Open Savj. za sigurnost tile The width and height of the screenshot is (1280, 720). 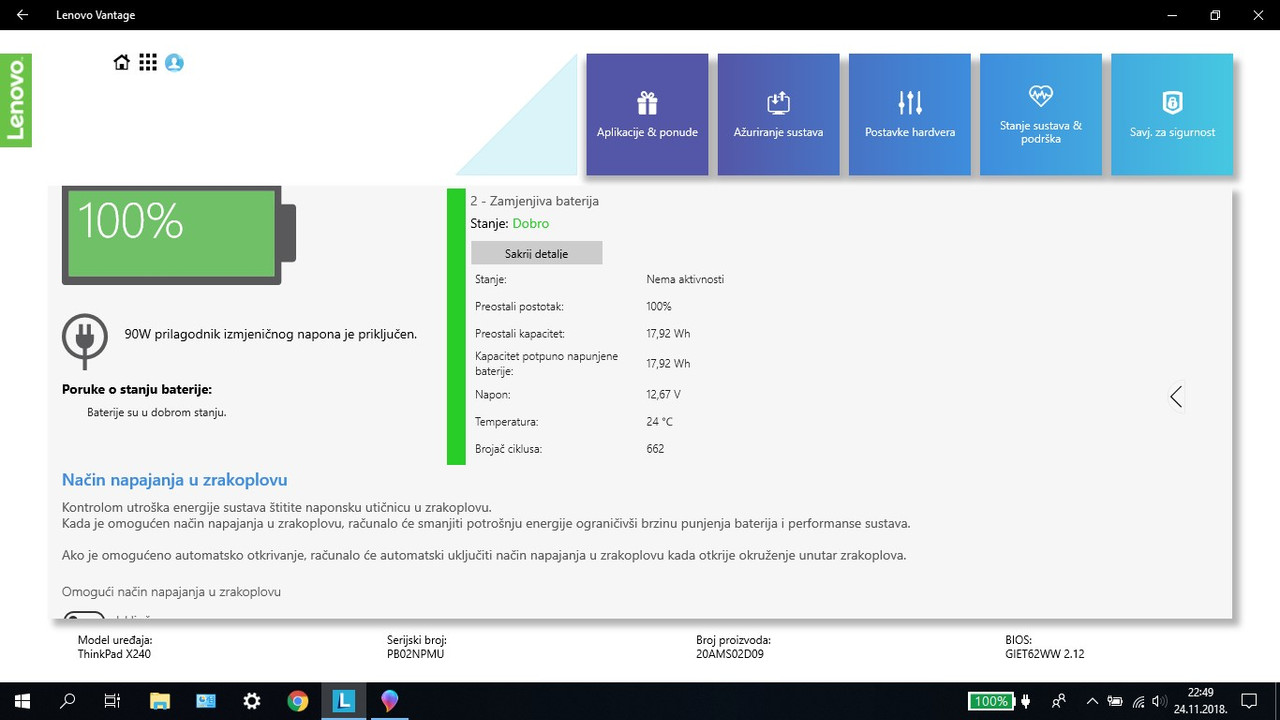(1172, 115)
